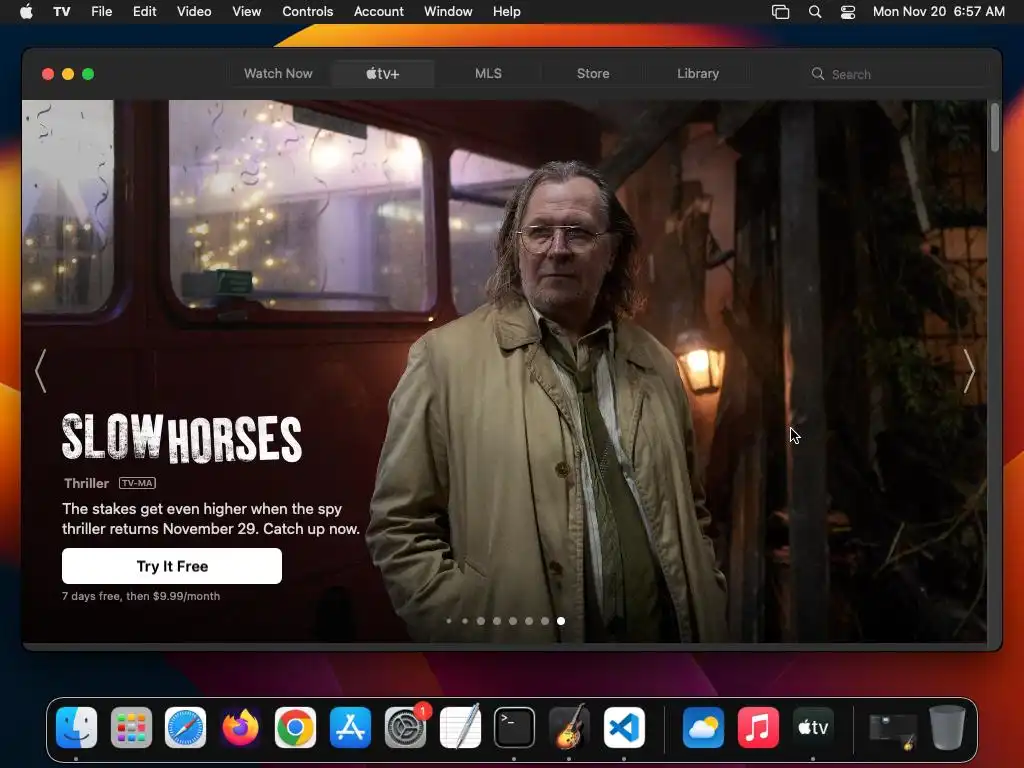Screen dimensions: 1024x768
Task: Switch to the MLS tab
Action: [488, 73]
